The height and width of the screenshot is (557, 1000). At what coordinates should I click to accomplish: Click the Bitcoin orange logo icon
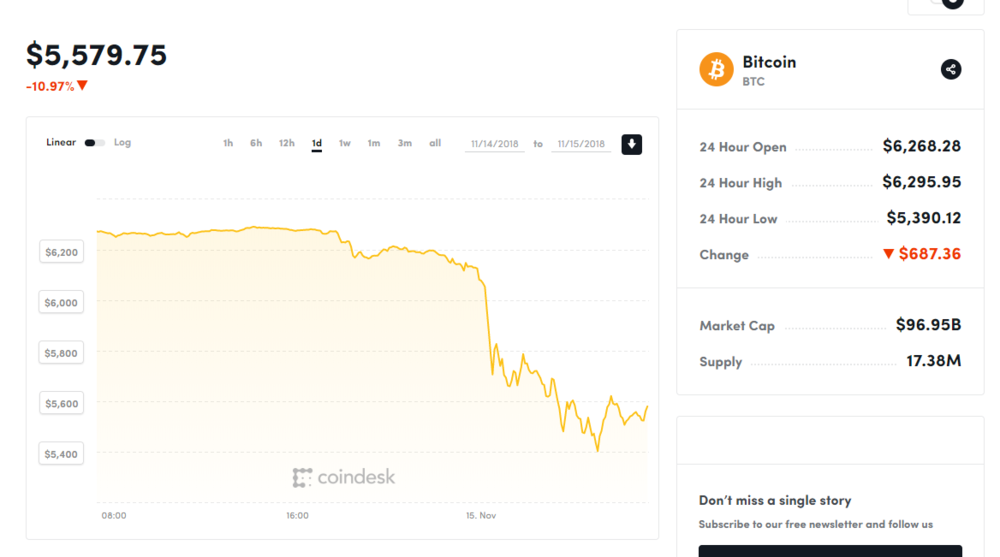pyautogui.click(x=716, y=70)
